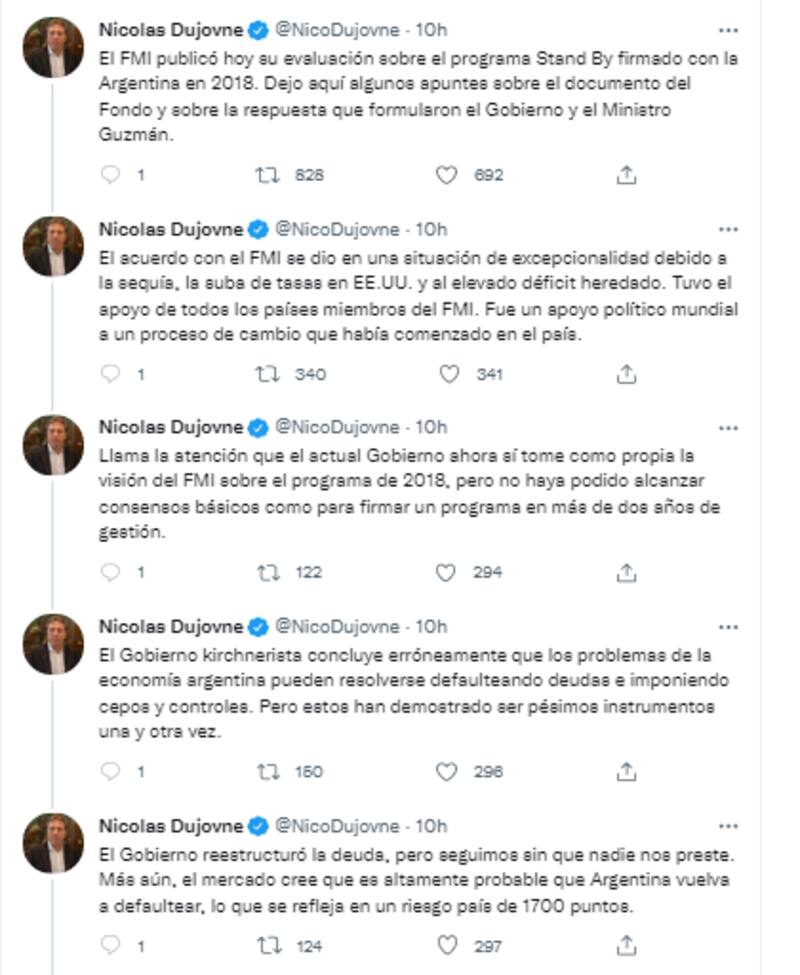Open profile avatar on the third tweet

tap(55, 446)
